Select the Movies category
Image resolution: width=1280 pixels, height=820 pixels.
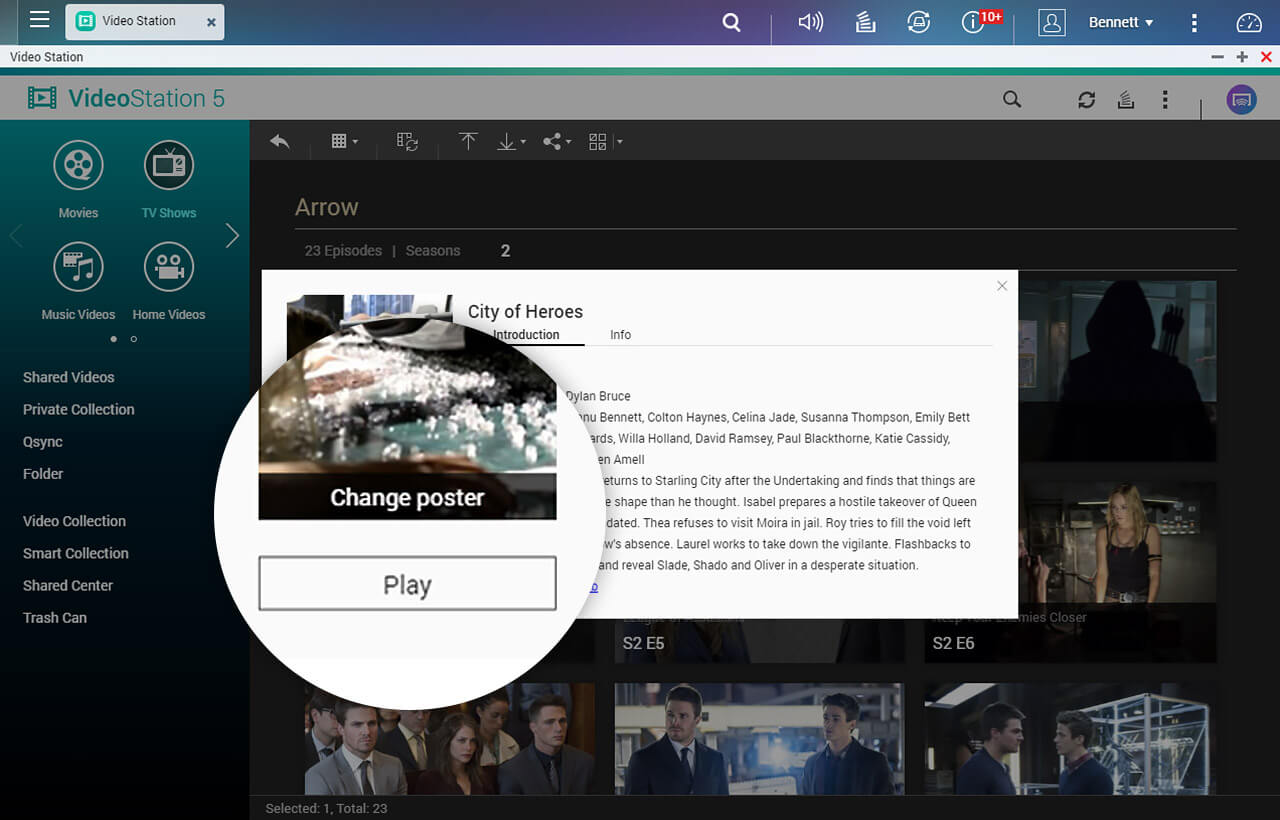[x=78, y=180]
